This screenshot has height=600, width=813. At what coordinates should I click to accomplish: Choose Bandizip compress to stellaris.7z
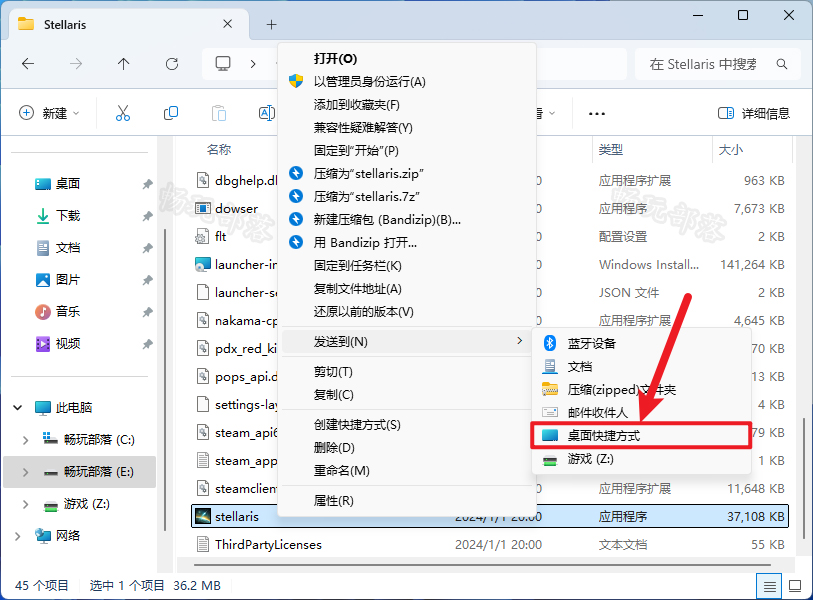(406, 197)
